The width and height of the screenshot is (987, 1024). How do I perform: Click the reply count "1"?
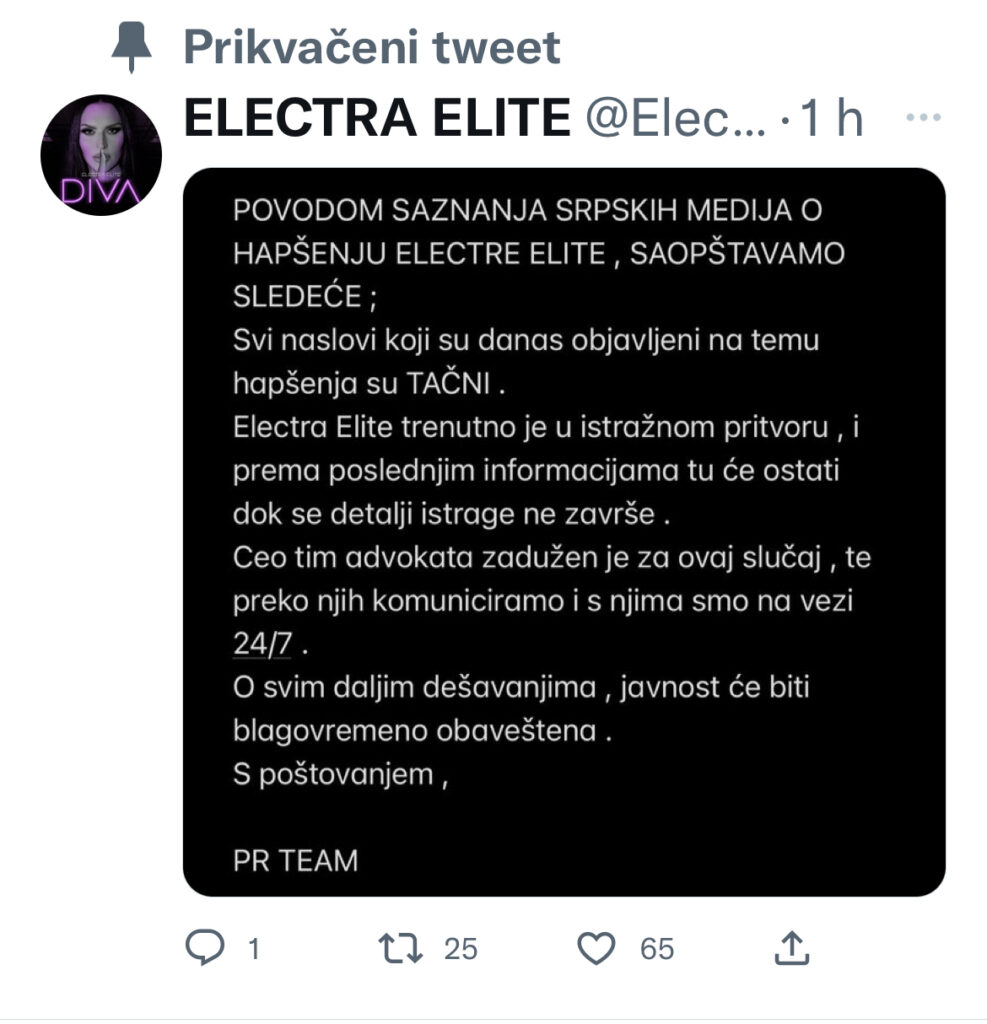[x=254, y=949]
